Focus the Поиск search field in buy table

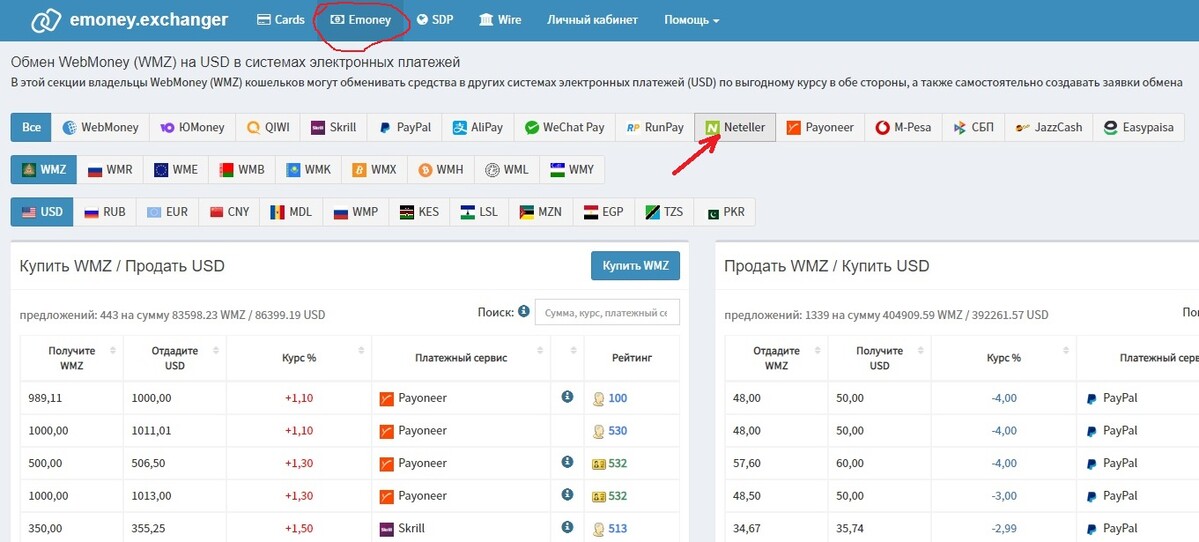tap(607, 312)
